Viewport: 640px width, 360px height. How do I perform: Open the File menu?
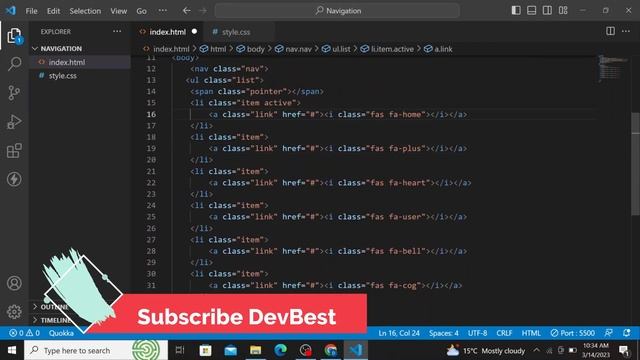click(x=31, y=11)
